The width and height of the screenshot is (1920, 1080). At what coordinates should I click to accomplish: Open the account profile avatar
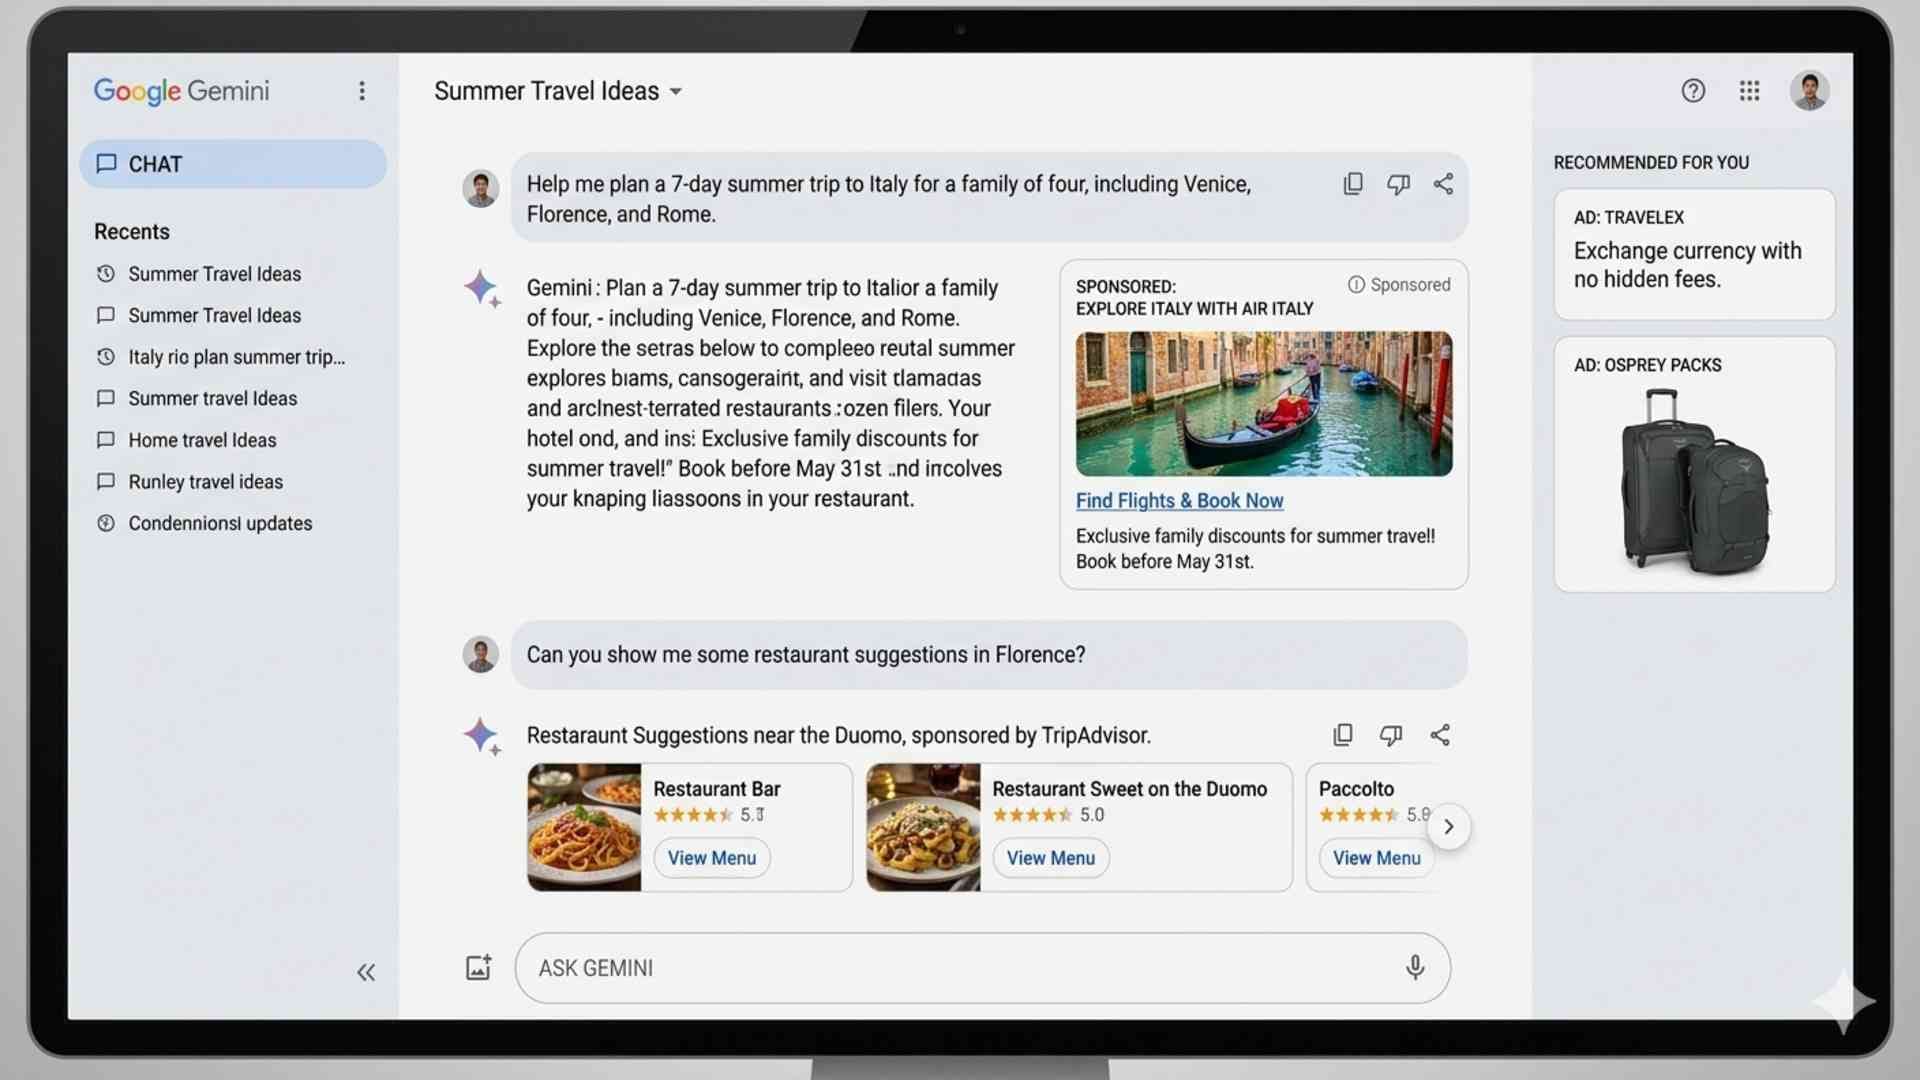[x=1809, y=91]
